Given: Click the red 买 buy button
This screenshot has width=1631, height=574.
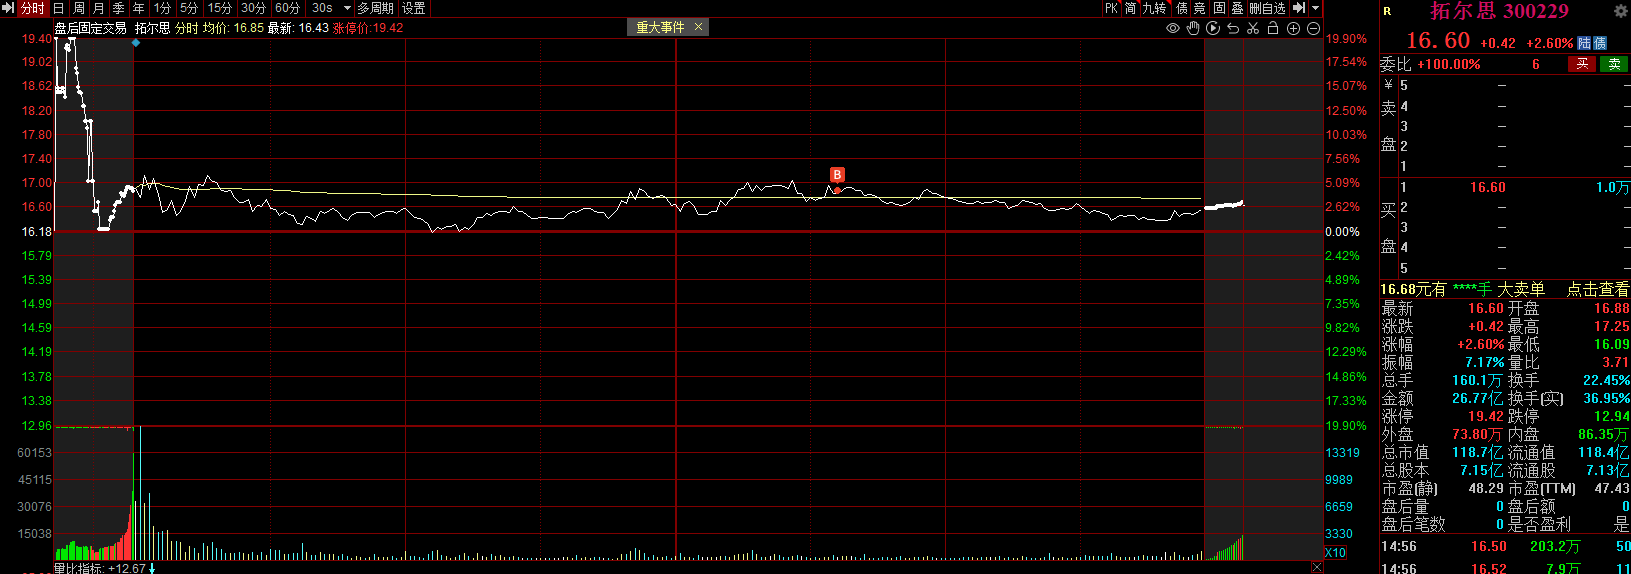Looking at the screenshot, I should tap(1582, 64).
